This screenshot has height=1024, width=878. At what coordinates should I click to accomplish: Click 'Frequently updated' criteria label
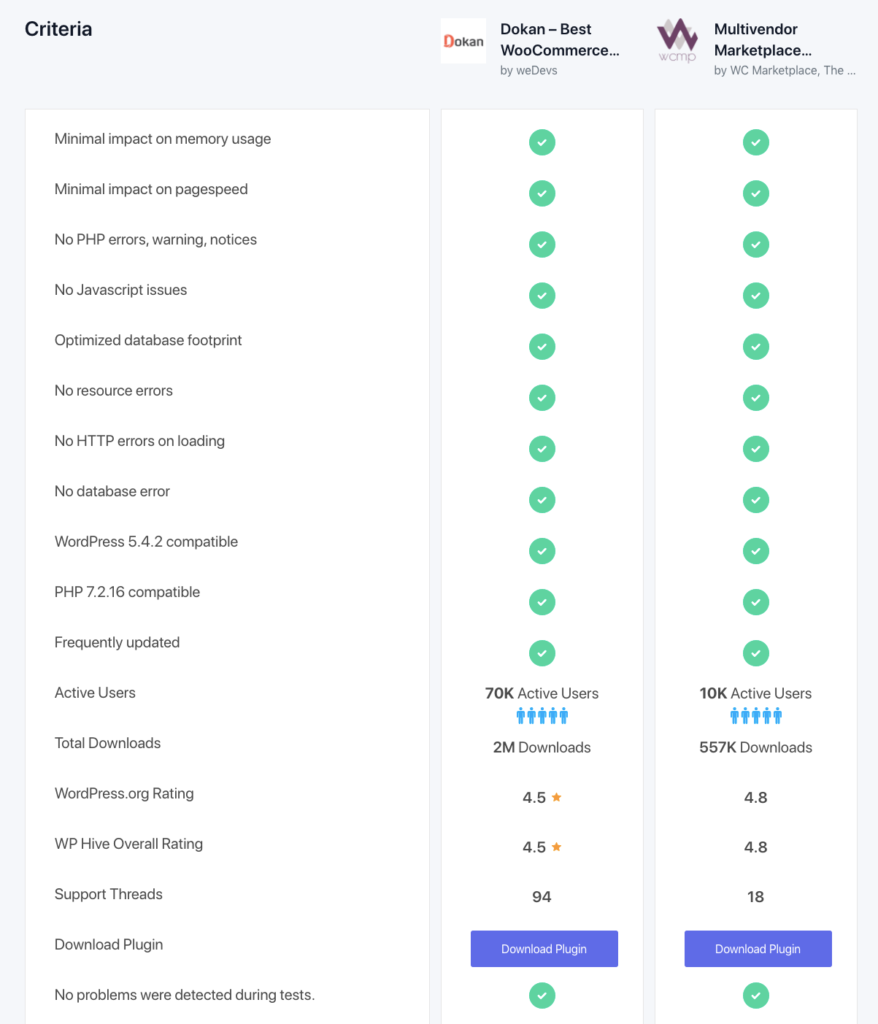(x=117, y=643)
